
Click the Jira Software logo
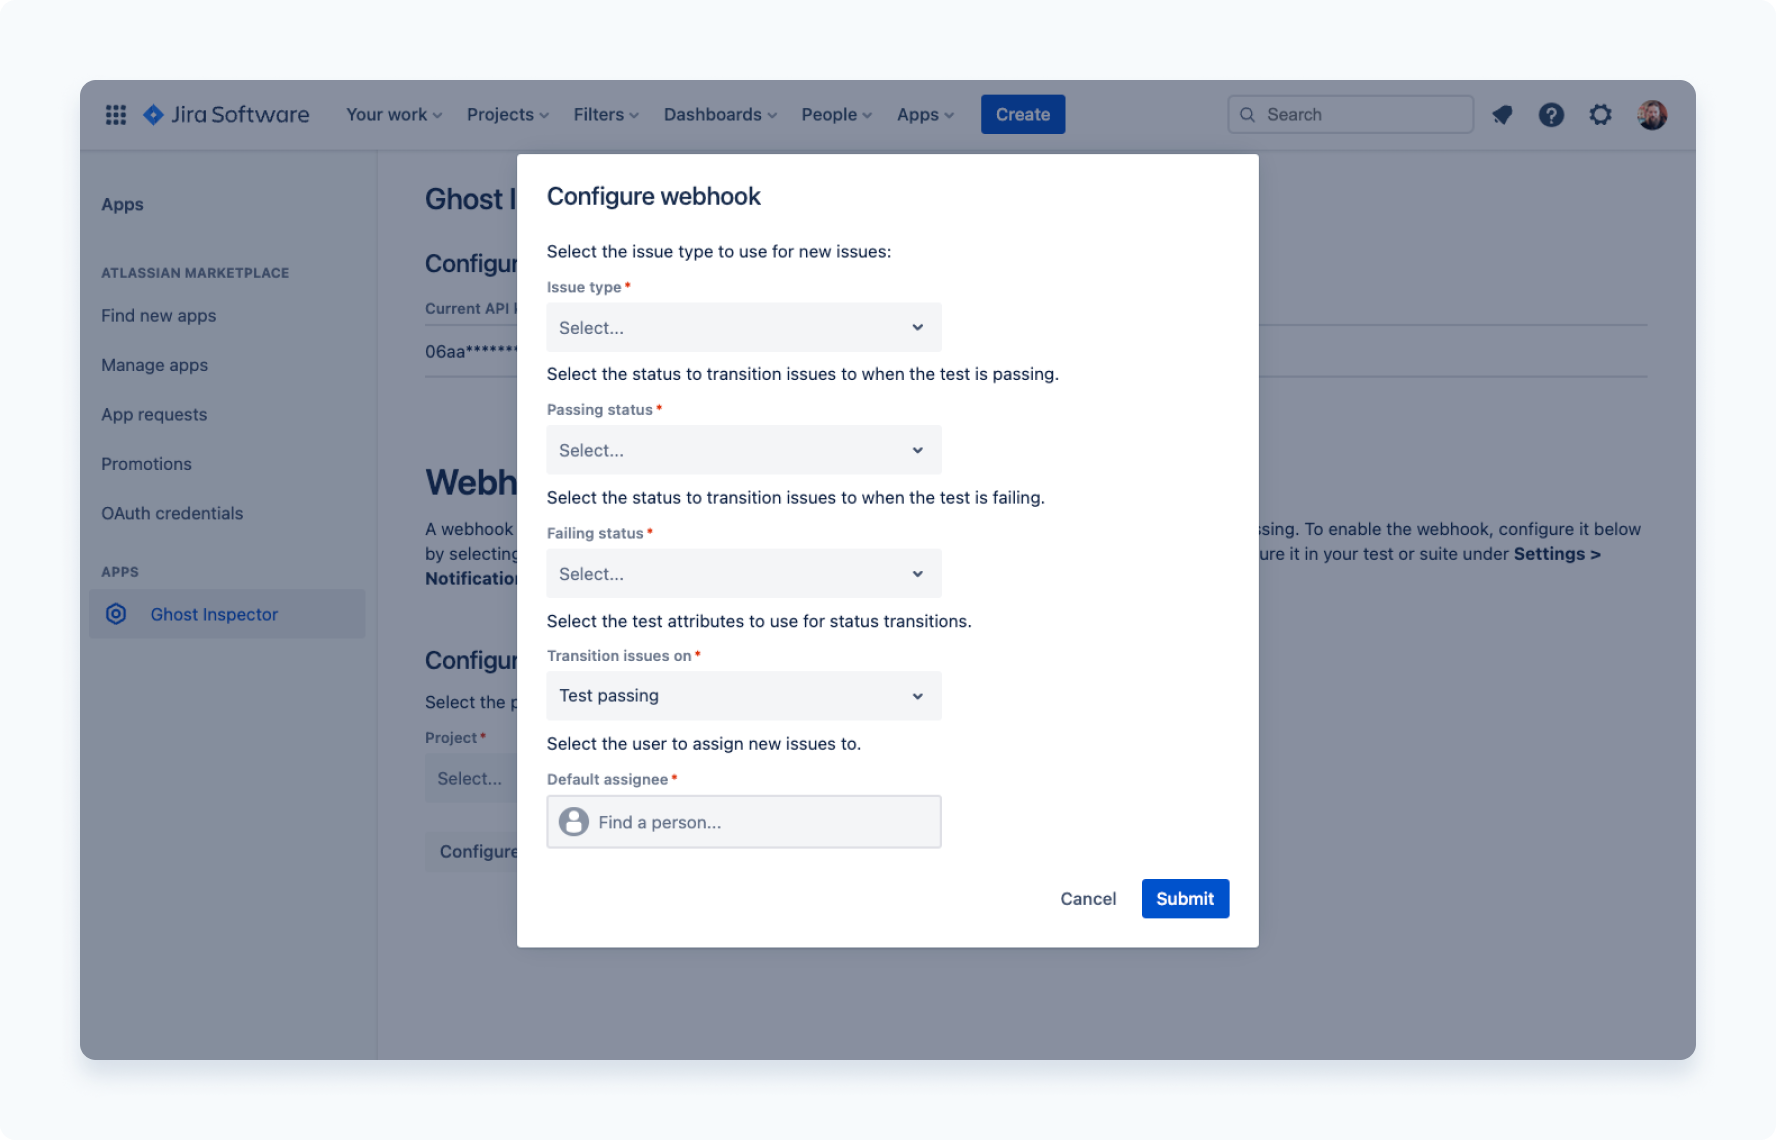[x=225, y=114]
